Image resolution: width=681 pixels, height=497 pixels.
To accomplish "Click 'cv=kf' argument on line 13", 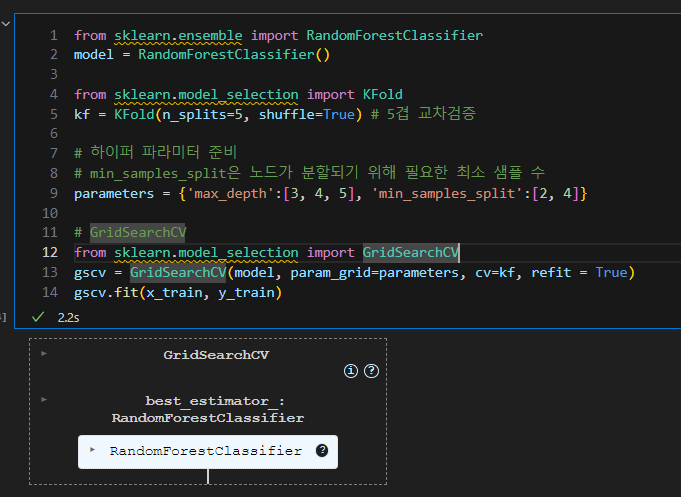I will (x=495, y=273).
